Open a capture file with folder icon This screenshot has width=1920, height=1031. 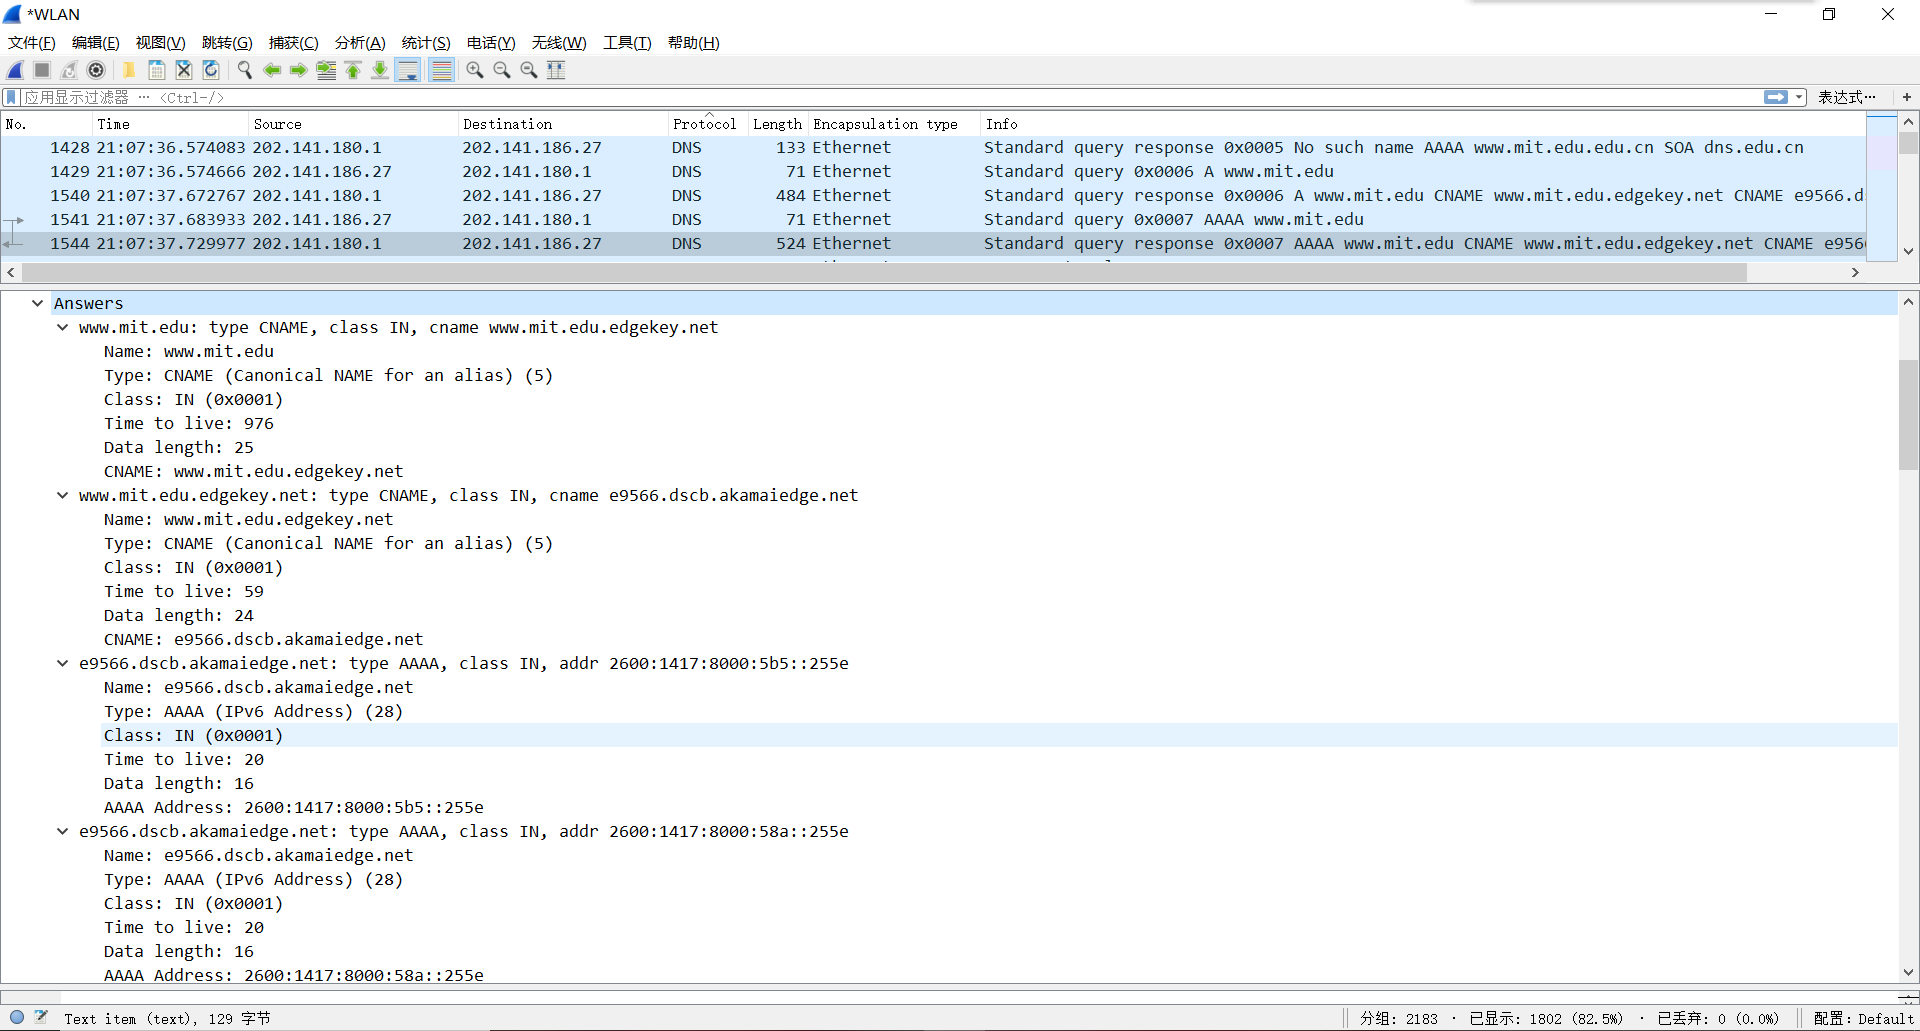click(x=129, y=70)
